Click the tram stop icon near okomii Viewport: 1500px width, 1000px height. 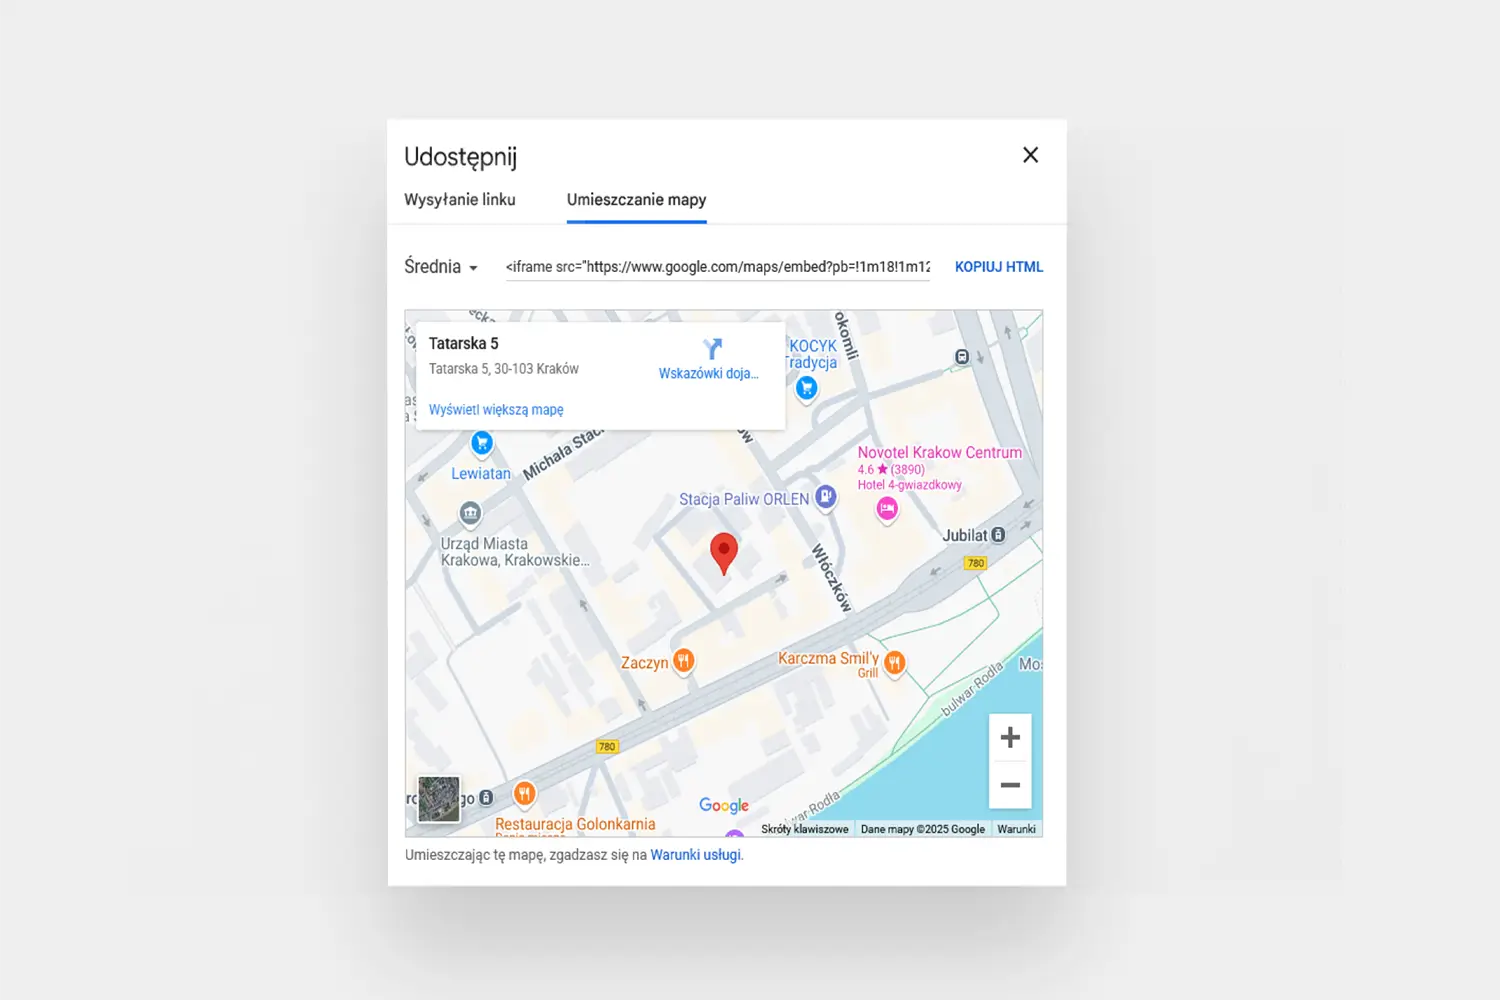962,357
